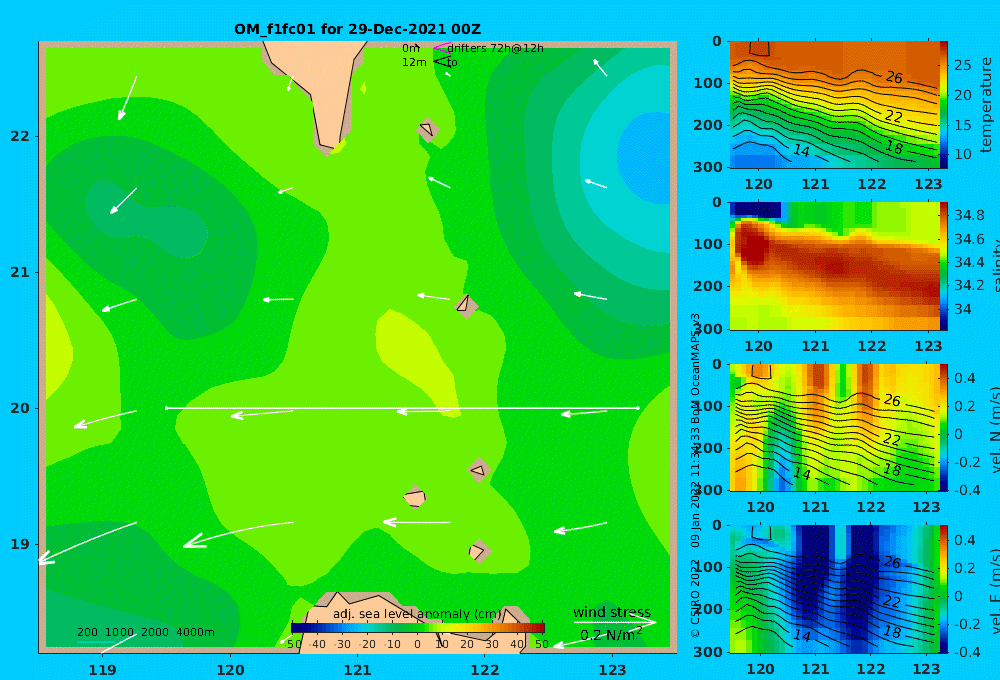Click the "OceanMAPS v3" vertical credit text

695,354
